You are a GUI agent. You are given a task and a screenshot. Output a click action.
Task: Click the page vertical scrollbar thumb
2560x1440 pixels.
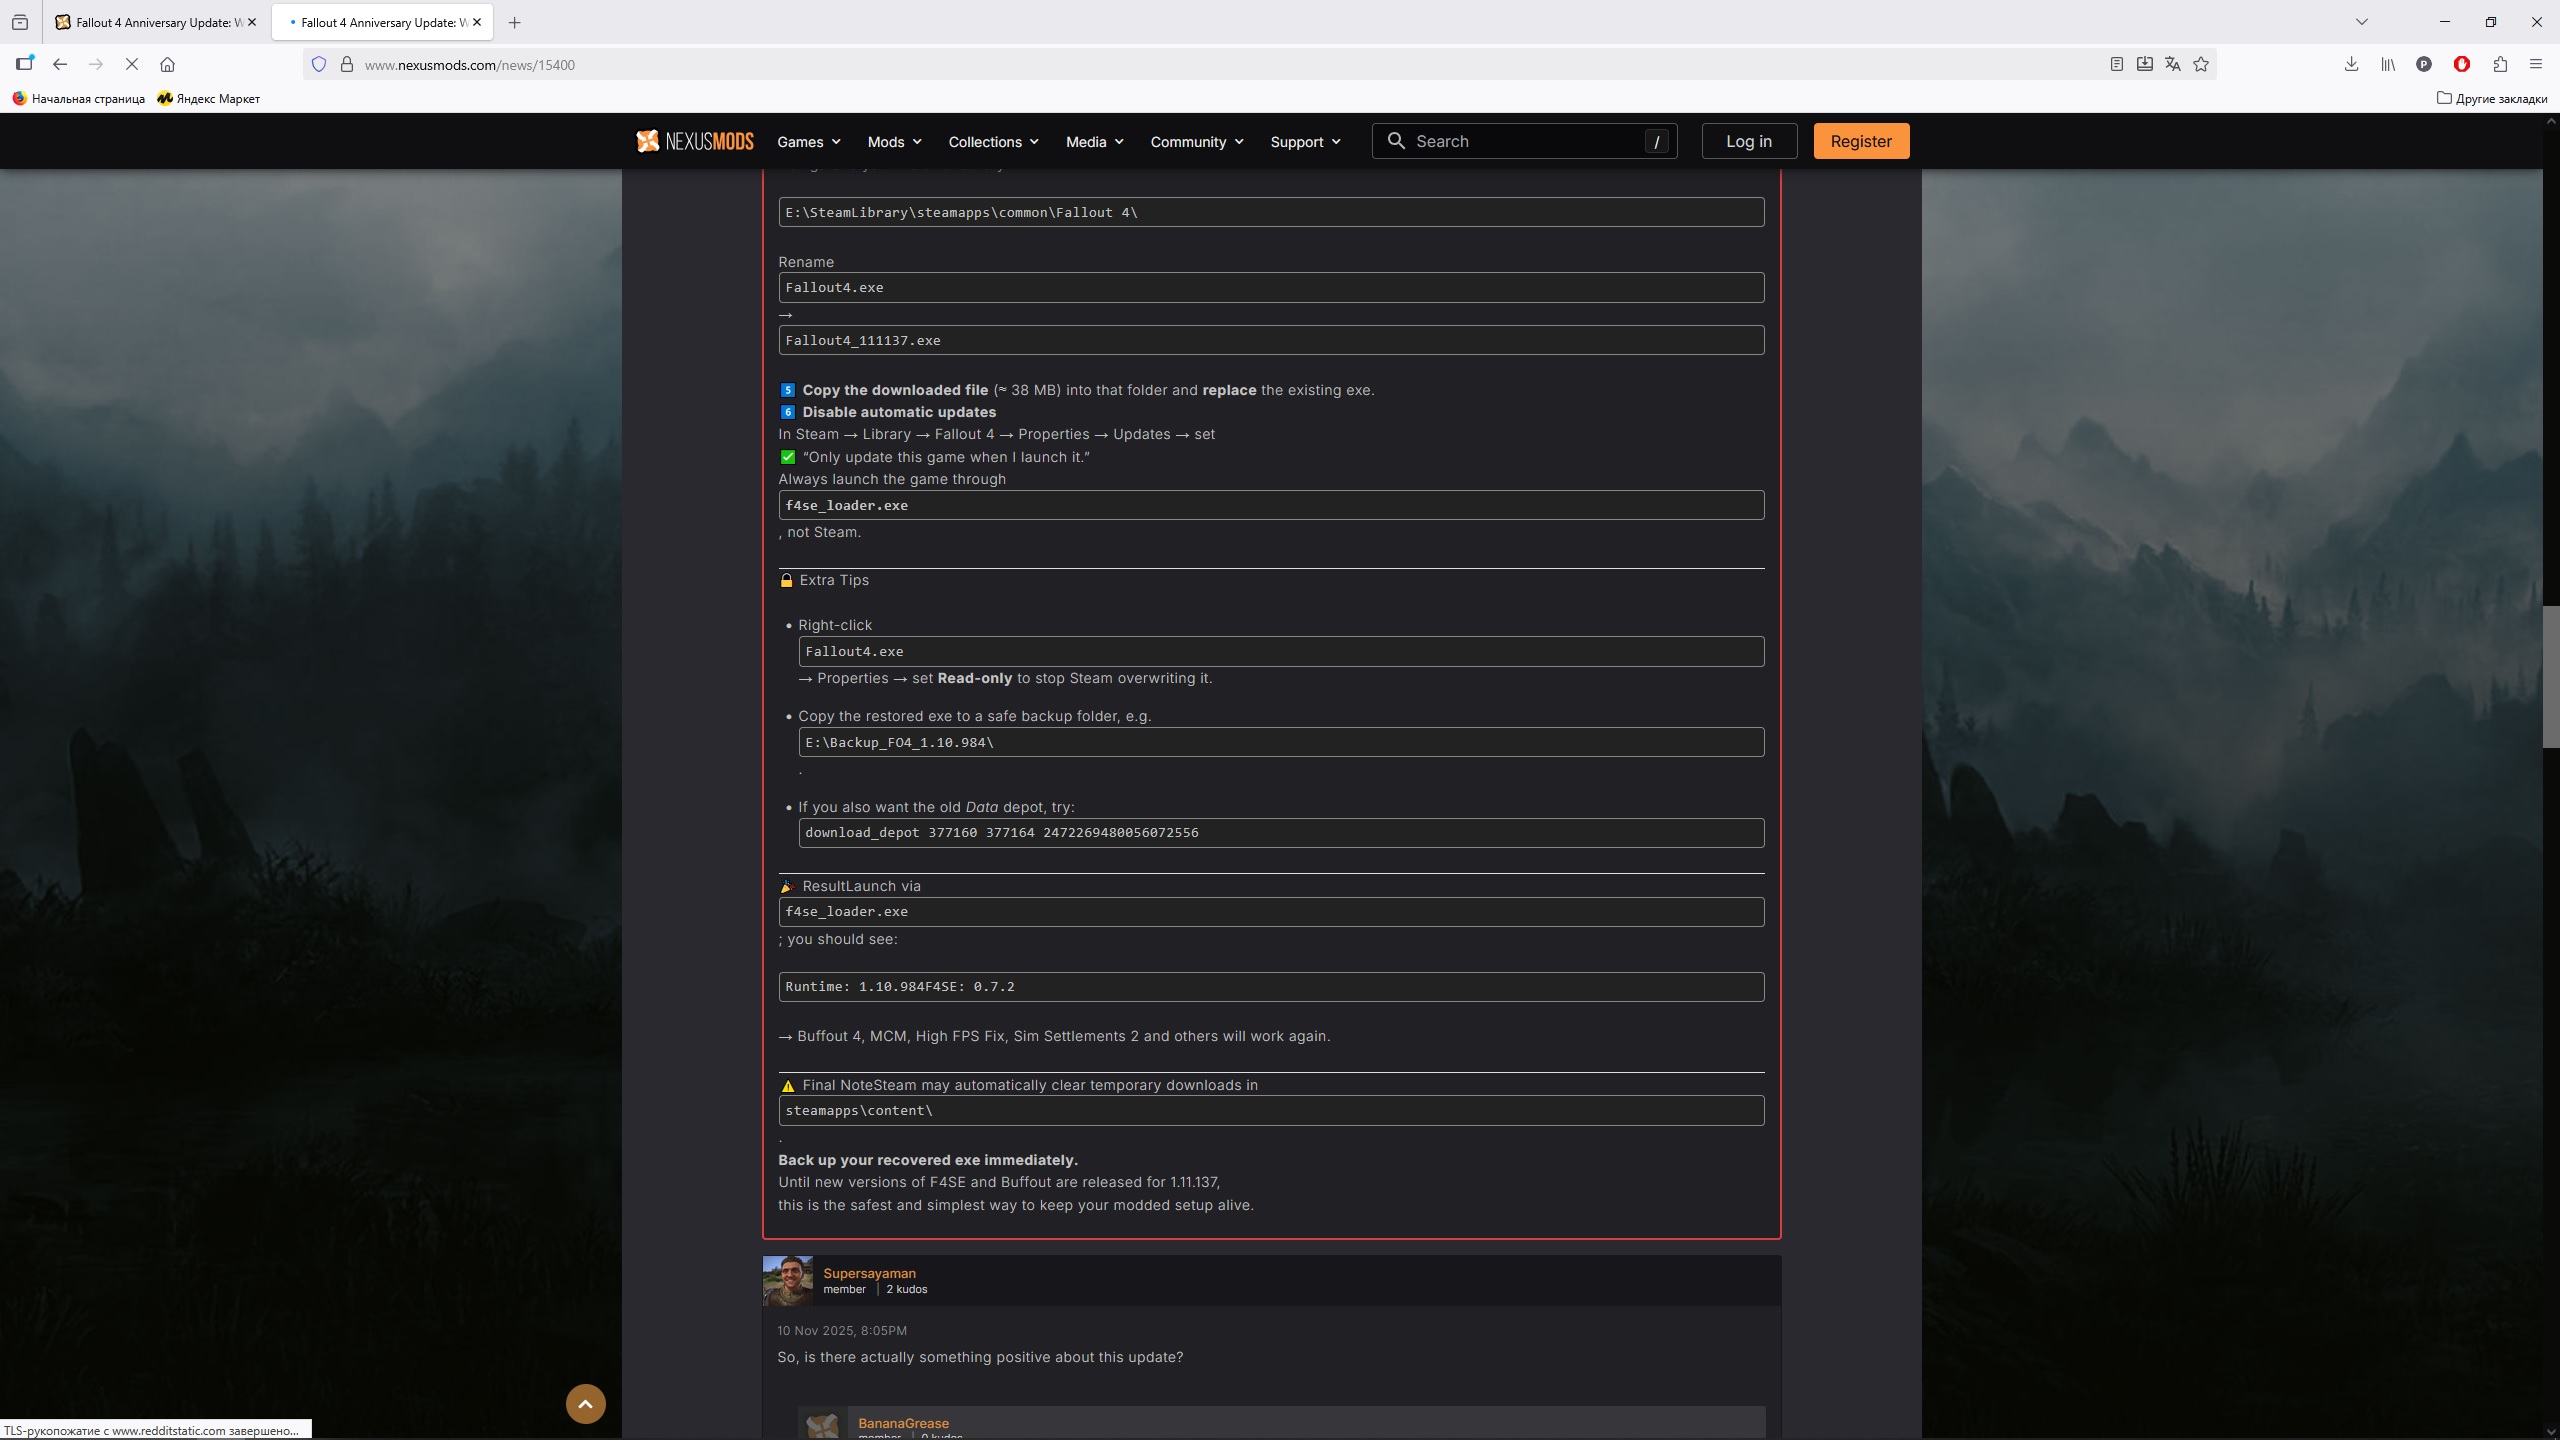pyautogui.click(x=2551, y=676)
